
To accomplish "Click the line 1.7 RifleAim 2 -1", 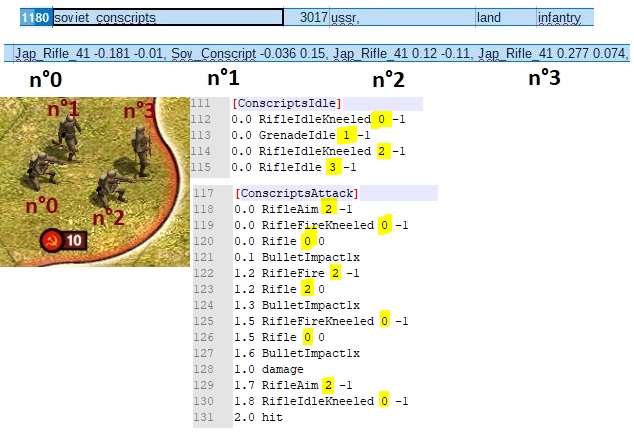I will (293, 385).
